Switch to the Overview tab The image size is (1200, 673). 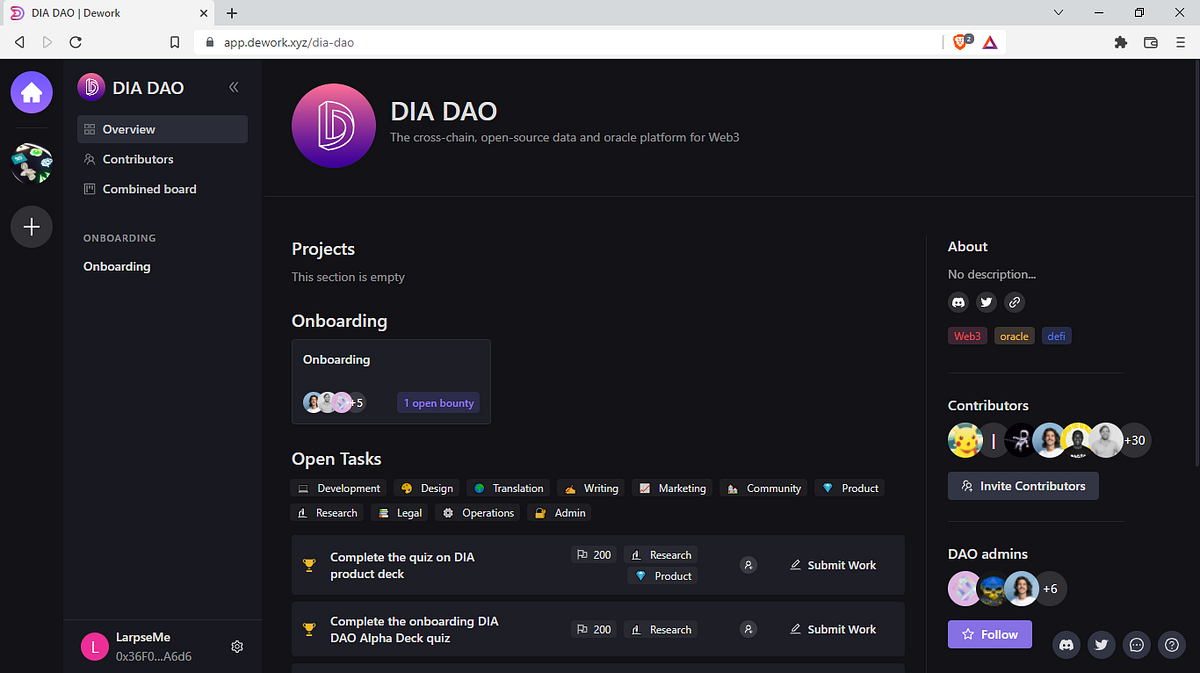click(128, 128)
